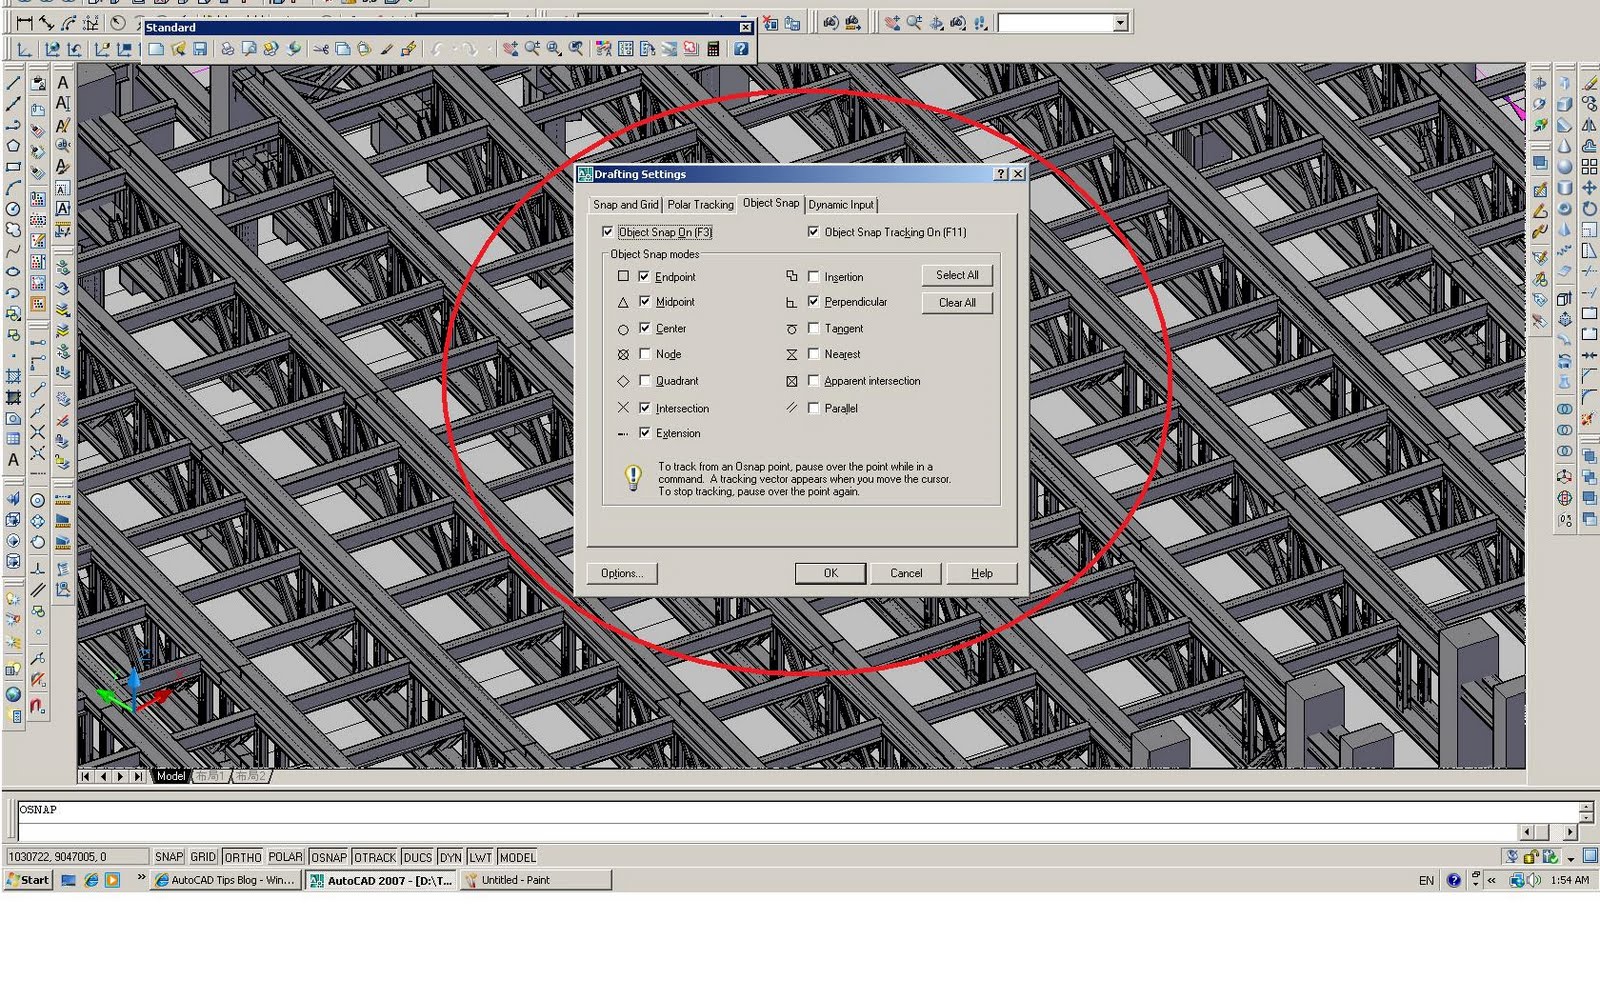Switch to Untitled - Paint taskbar window

point(535,880)
